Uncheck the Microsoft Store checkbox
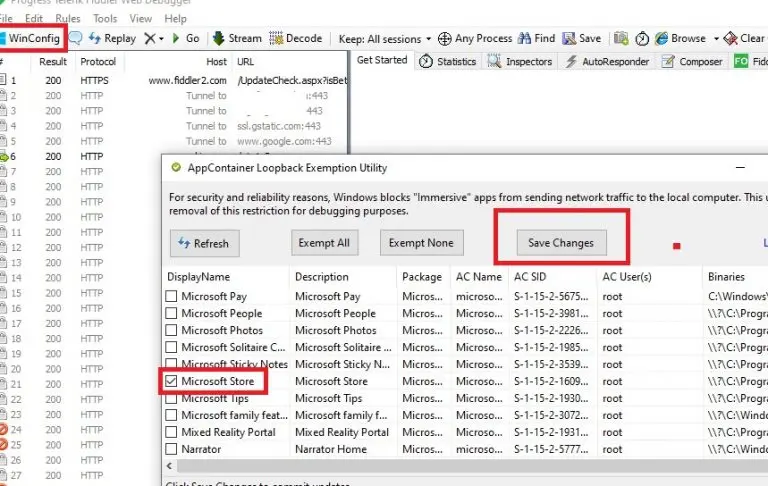768x486 pixels. [x=171, y=381]
